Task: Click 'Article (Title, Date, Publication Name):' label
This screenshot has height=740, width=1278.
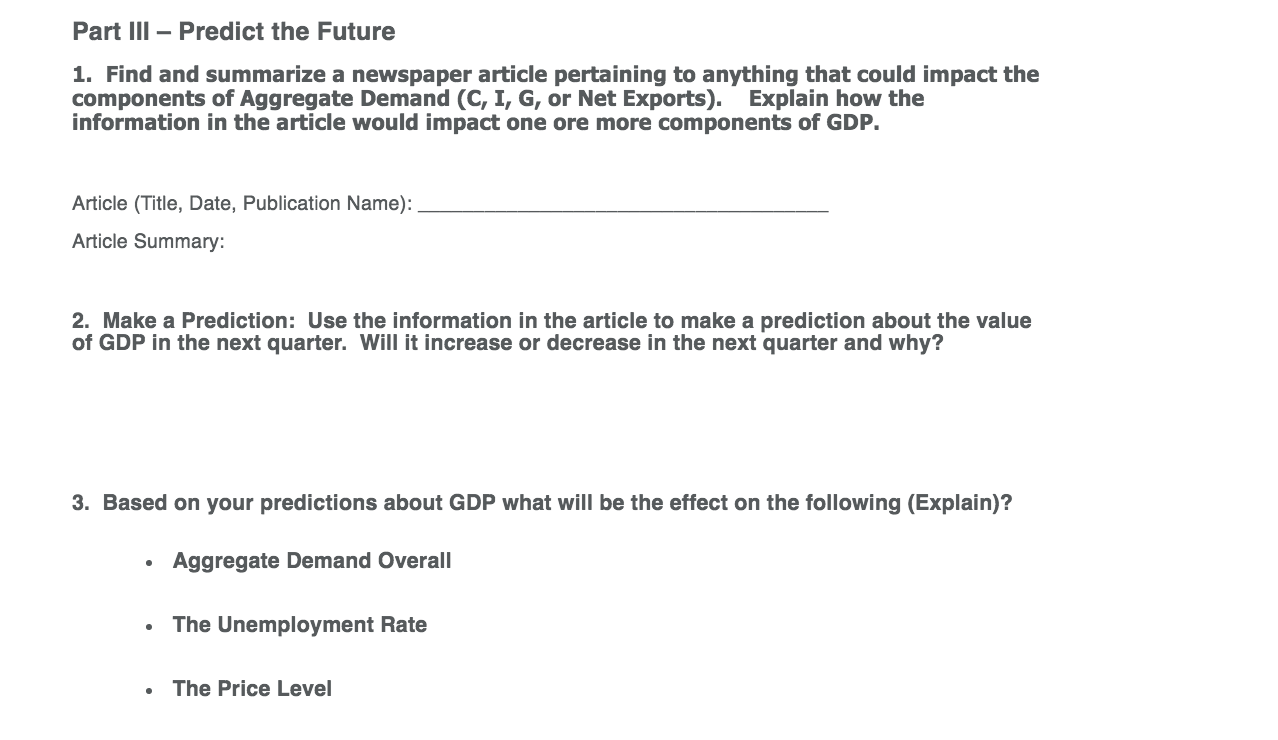Action: pos(242,204)
